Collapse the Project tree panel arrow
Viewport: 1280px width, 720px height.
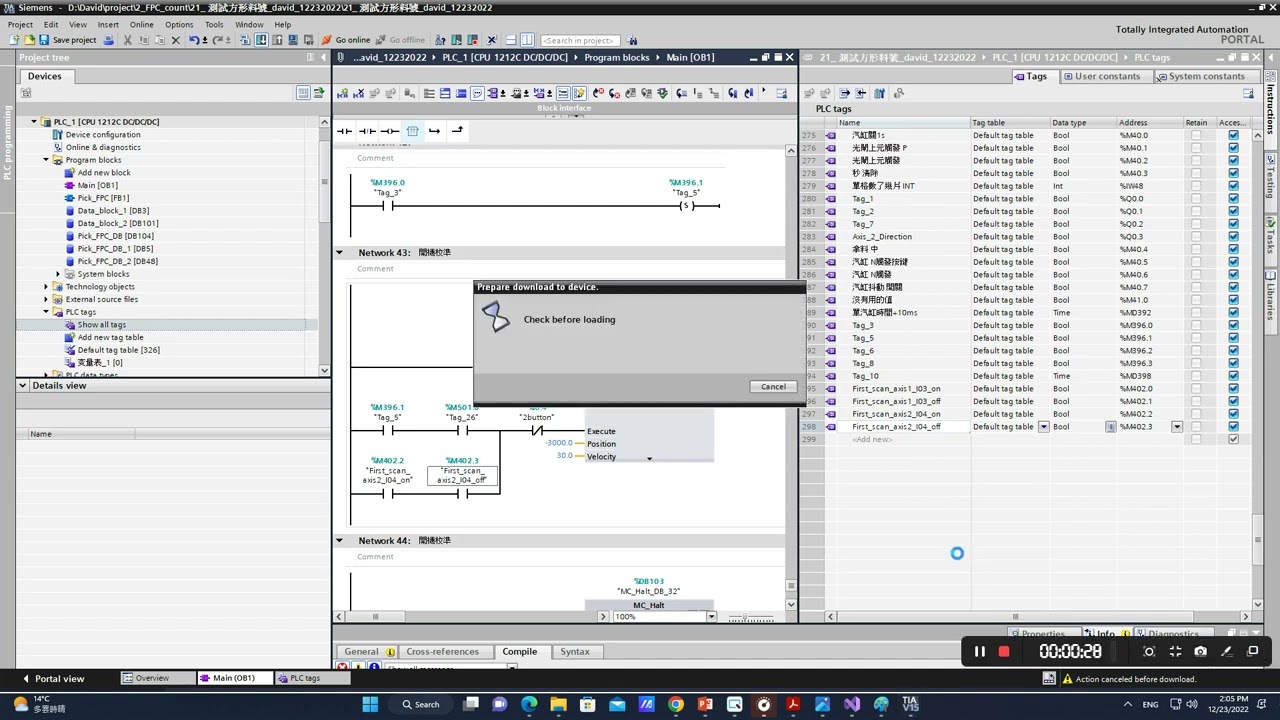[322, 57]
